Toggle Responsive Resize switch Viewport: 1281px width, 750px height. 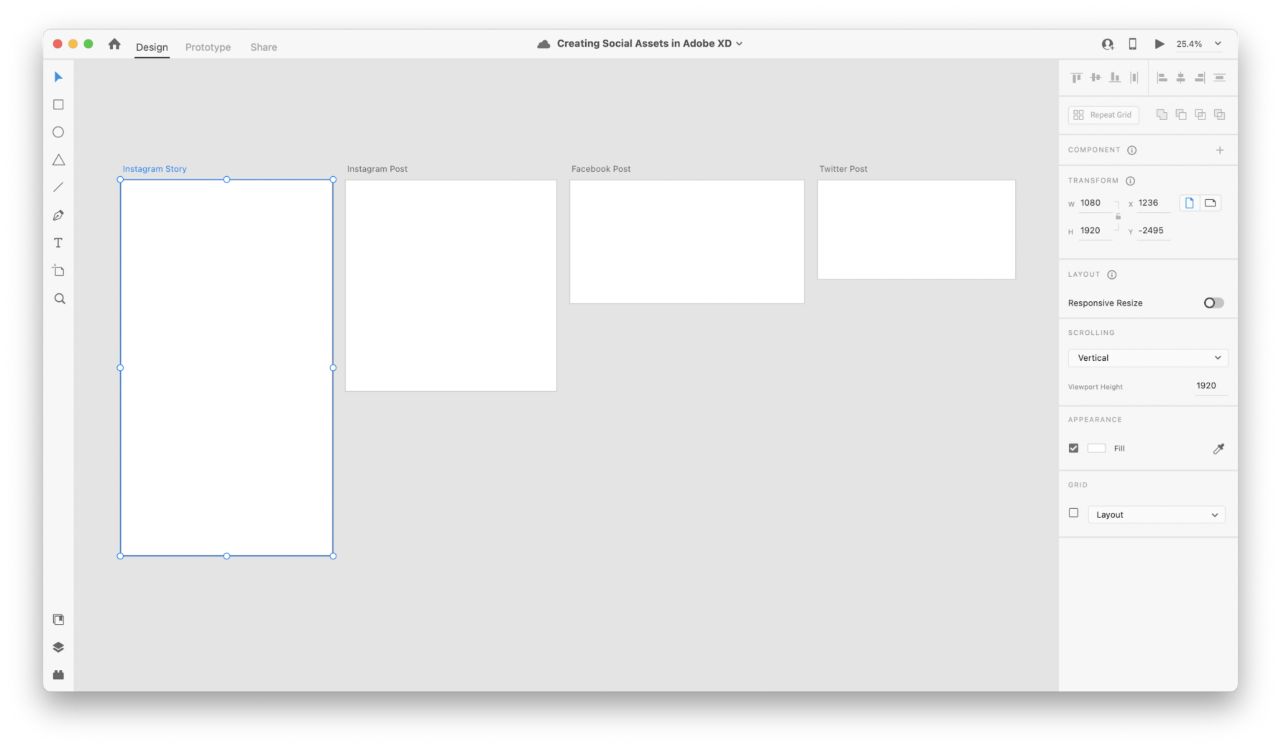[x=1213, y=303]
